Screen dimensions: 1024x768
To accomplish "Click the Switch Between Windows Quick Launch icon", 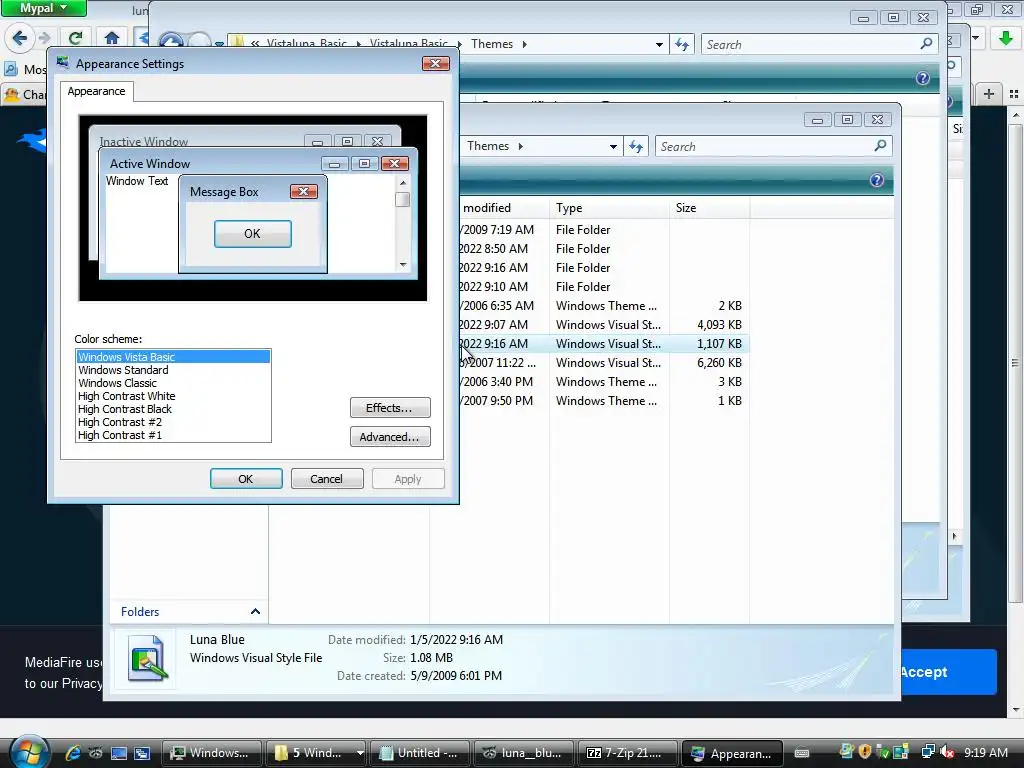I will 142,753.
